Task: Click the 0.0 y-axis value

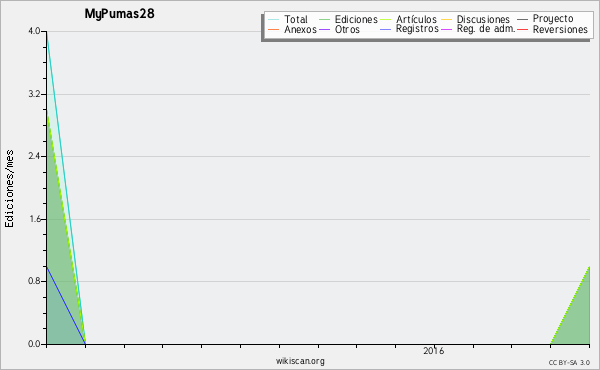Action: (x=34, y=344)
